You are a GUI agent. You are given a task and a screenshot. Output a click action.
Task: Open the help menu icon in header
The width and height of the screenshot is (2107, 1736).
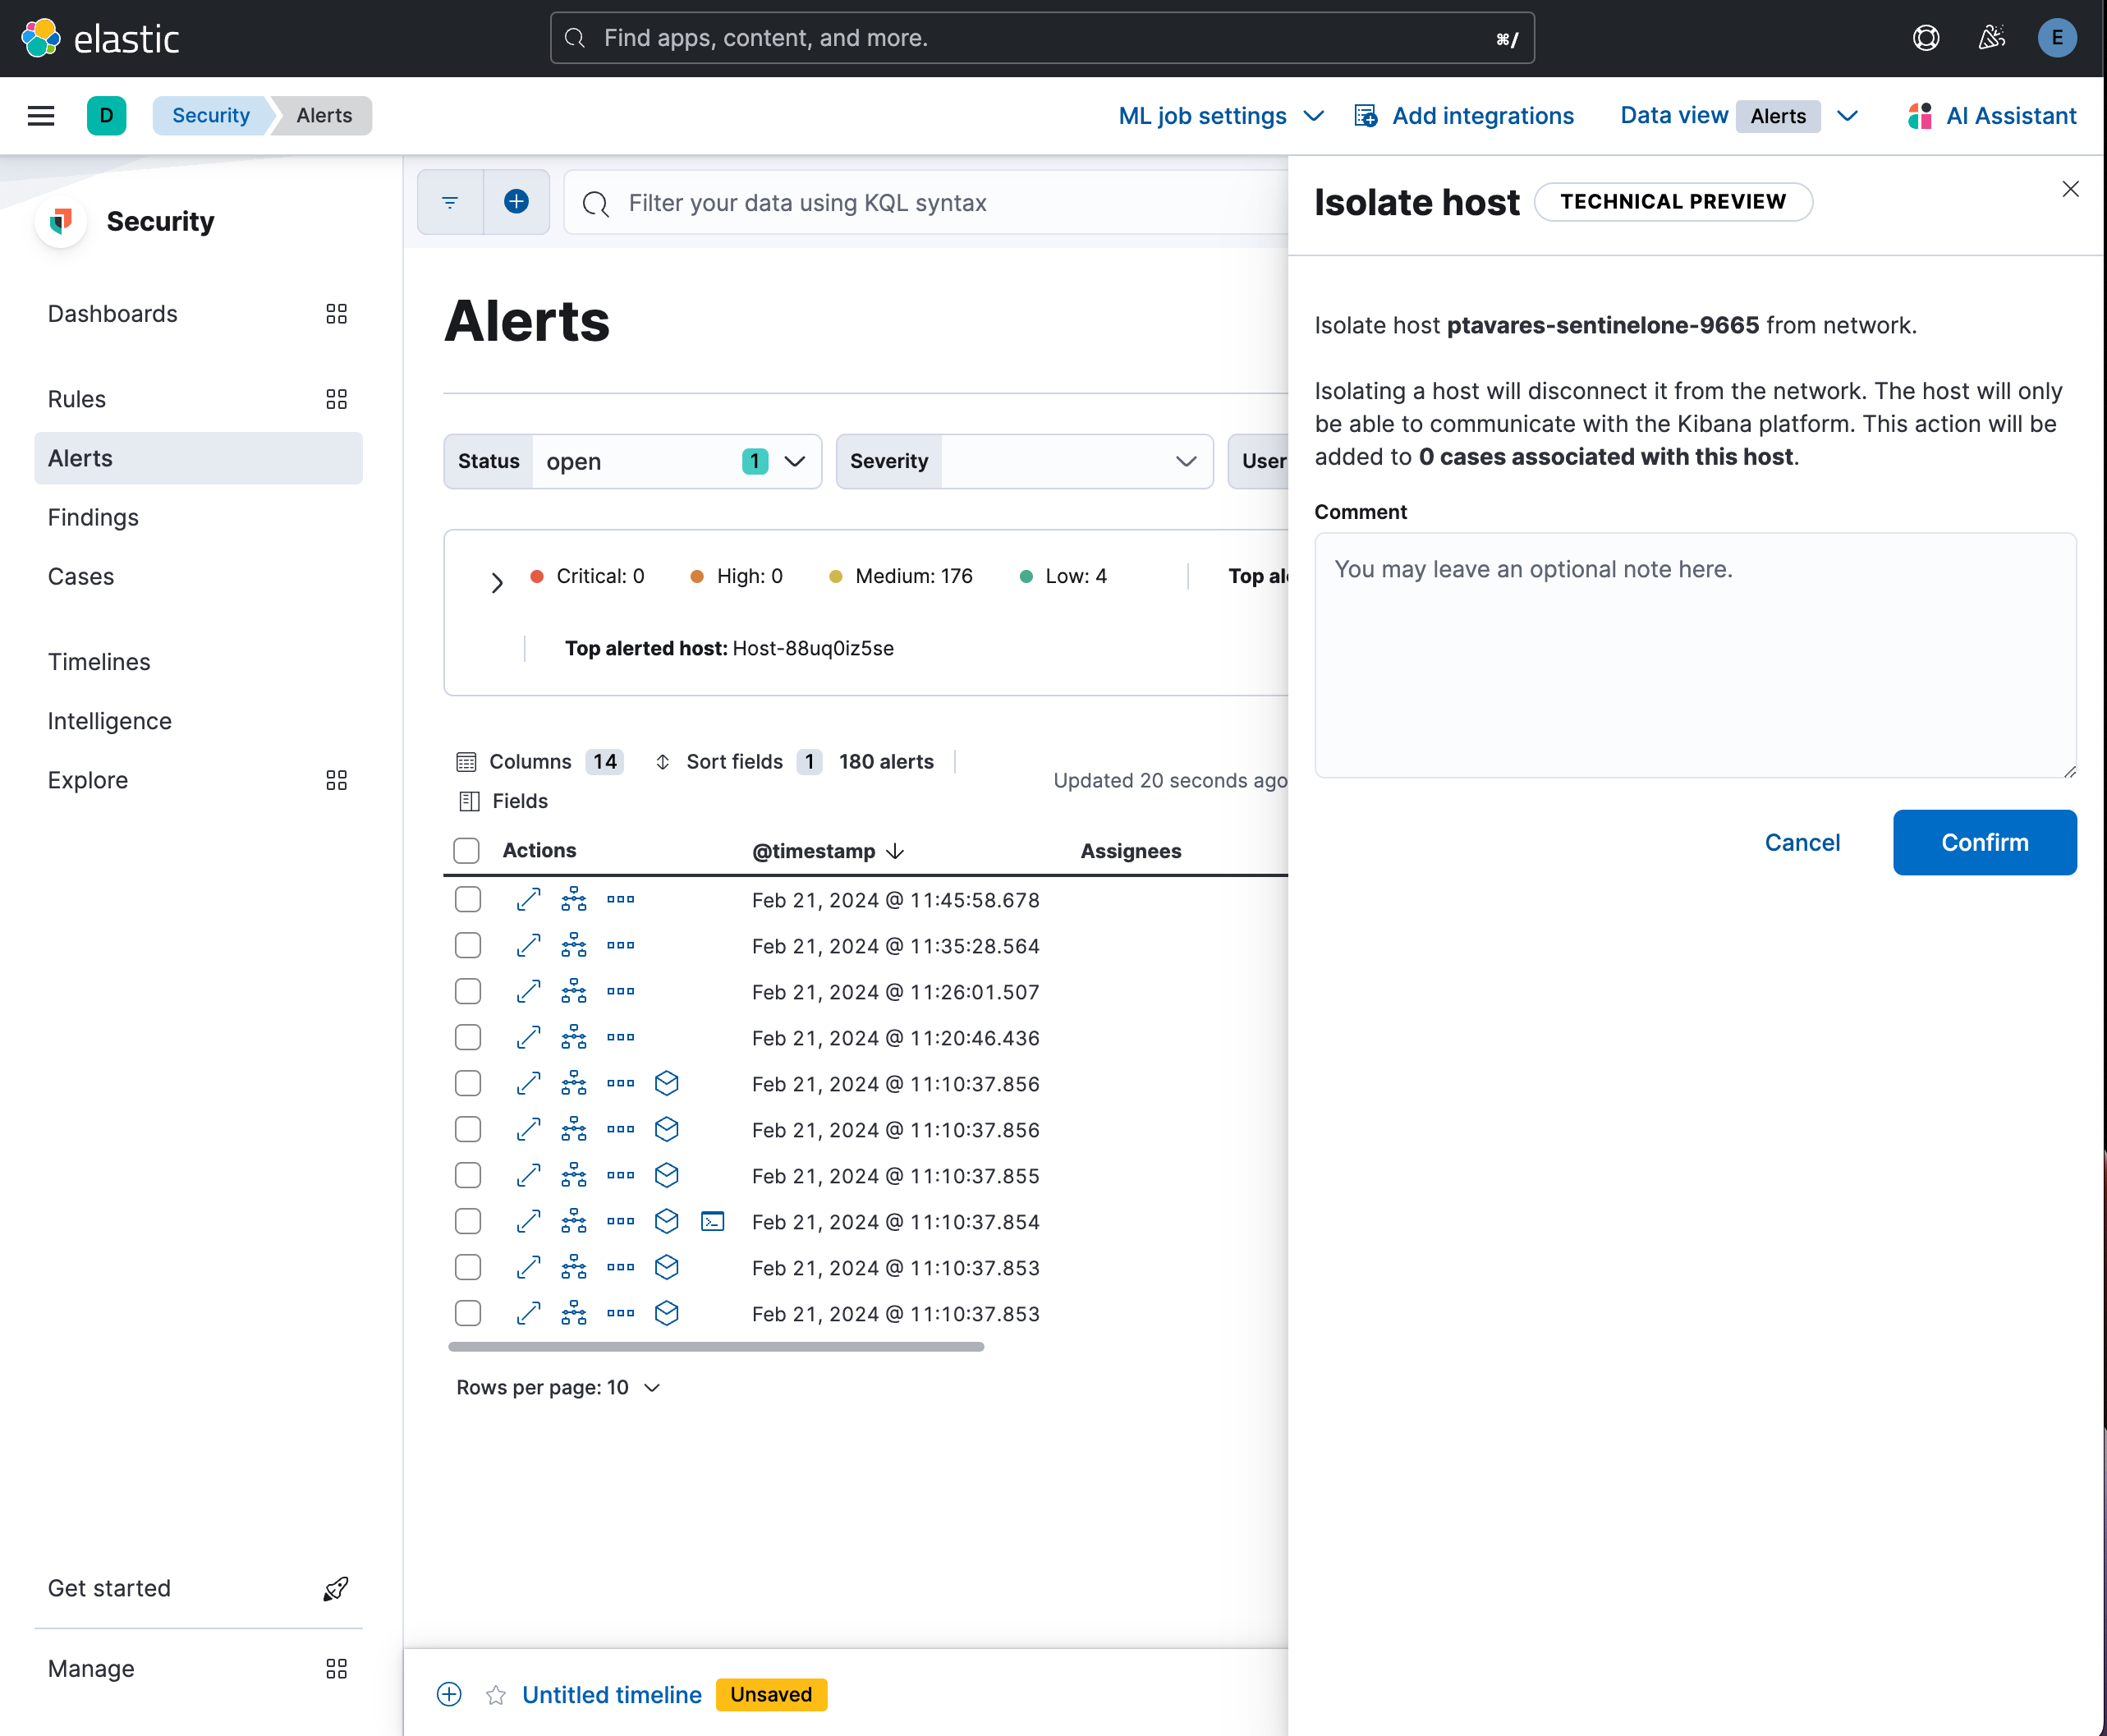(x=1926, y=38)
